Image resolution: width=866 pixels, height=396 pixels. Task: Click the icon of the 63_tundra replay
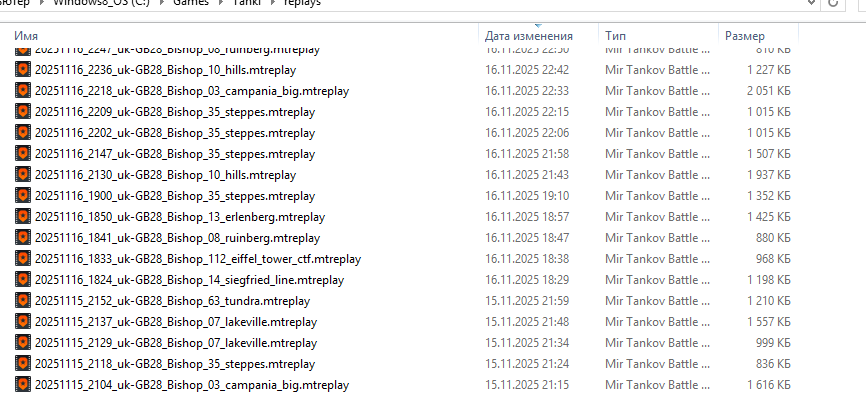(23, 300)
